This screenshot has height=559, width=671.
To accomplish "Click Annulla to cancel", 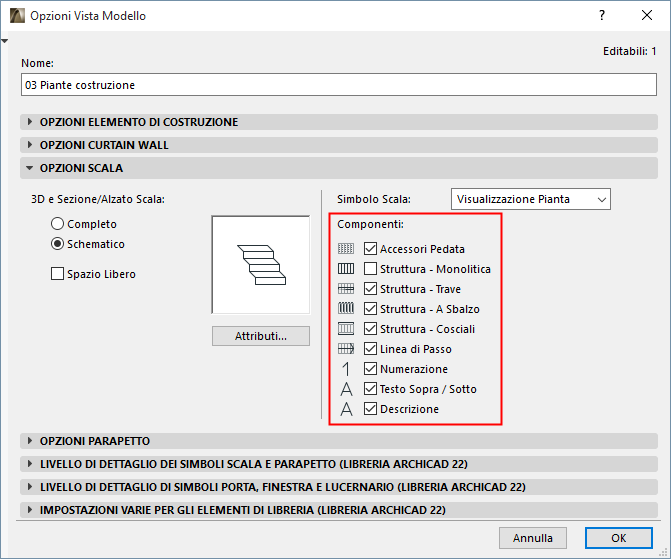I will pos(533,538).
